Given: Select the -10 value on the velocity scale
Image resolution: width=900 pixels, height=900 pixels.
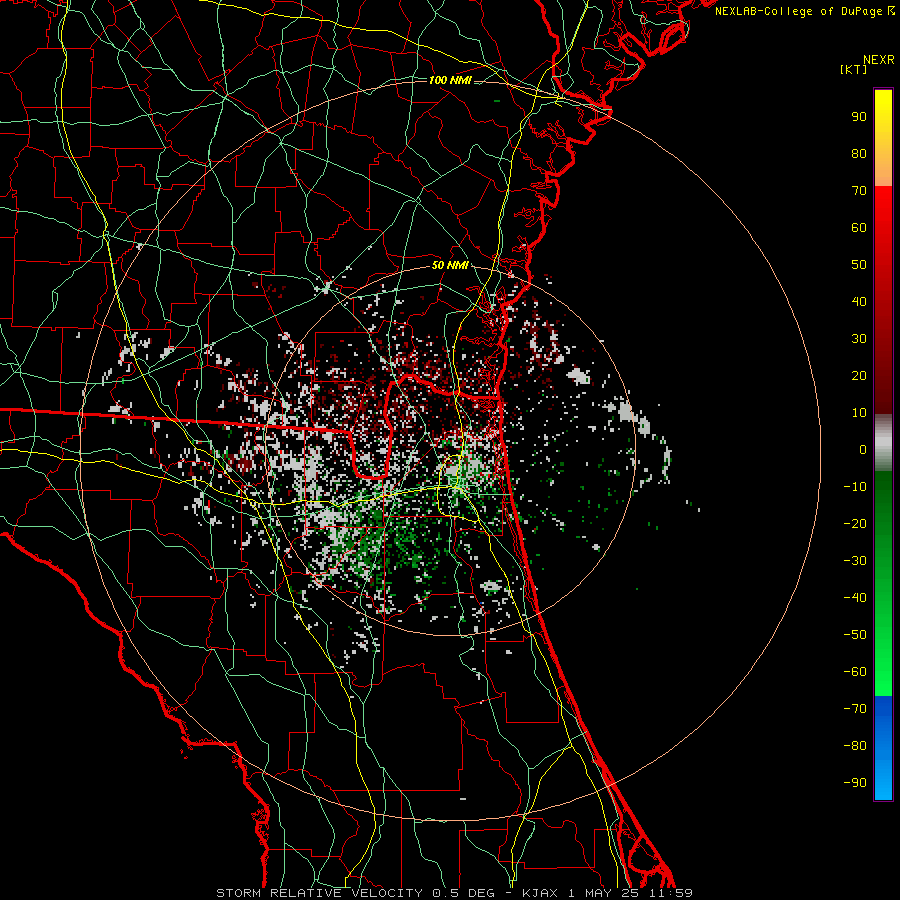Looking at the screenshot, I should point(855,487).
